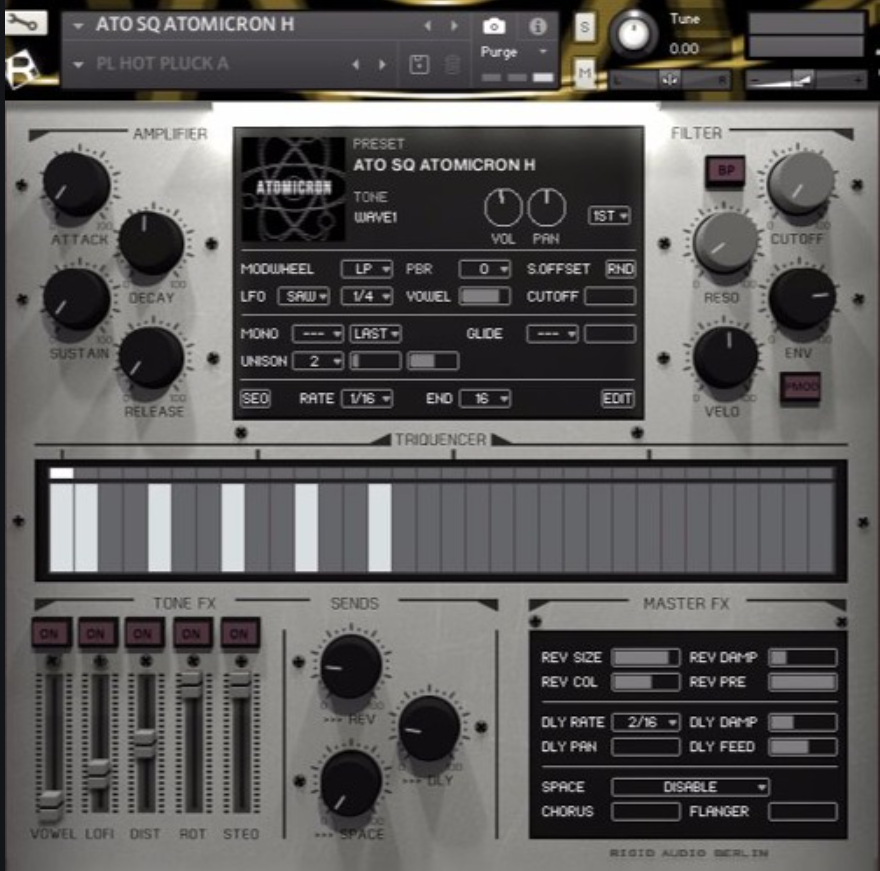880x871 pixels.
Task: Open the SPACE DISABLE dropdown
Action: (690, 787)
